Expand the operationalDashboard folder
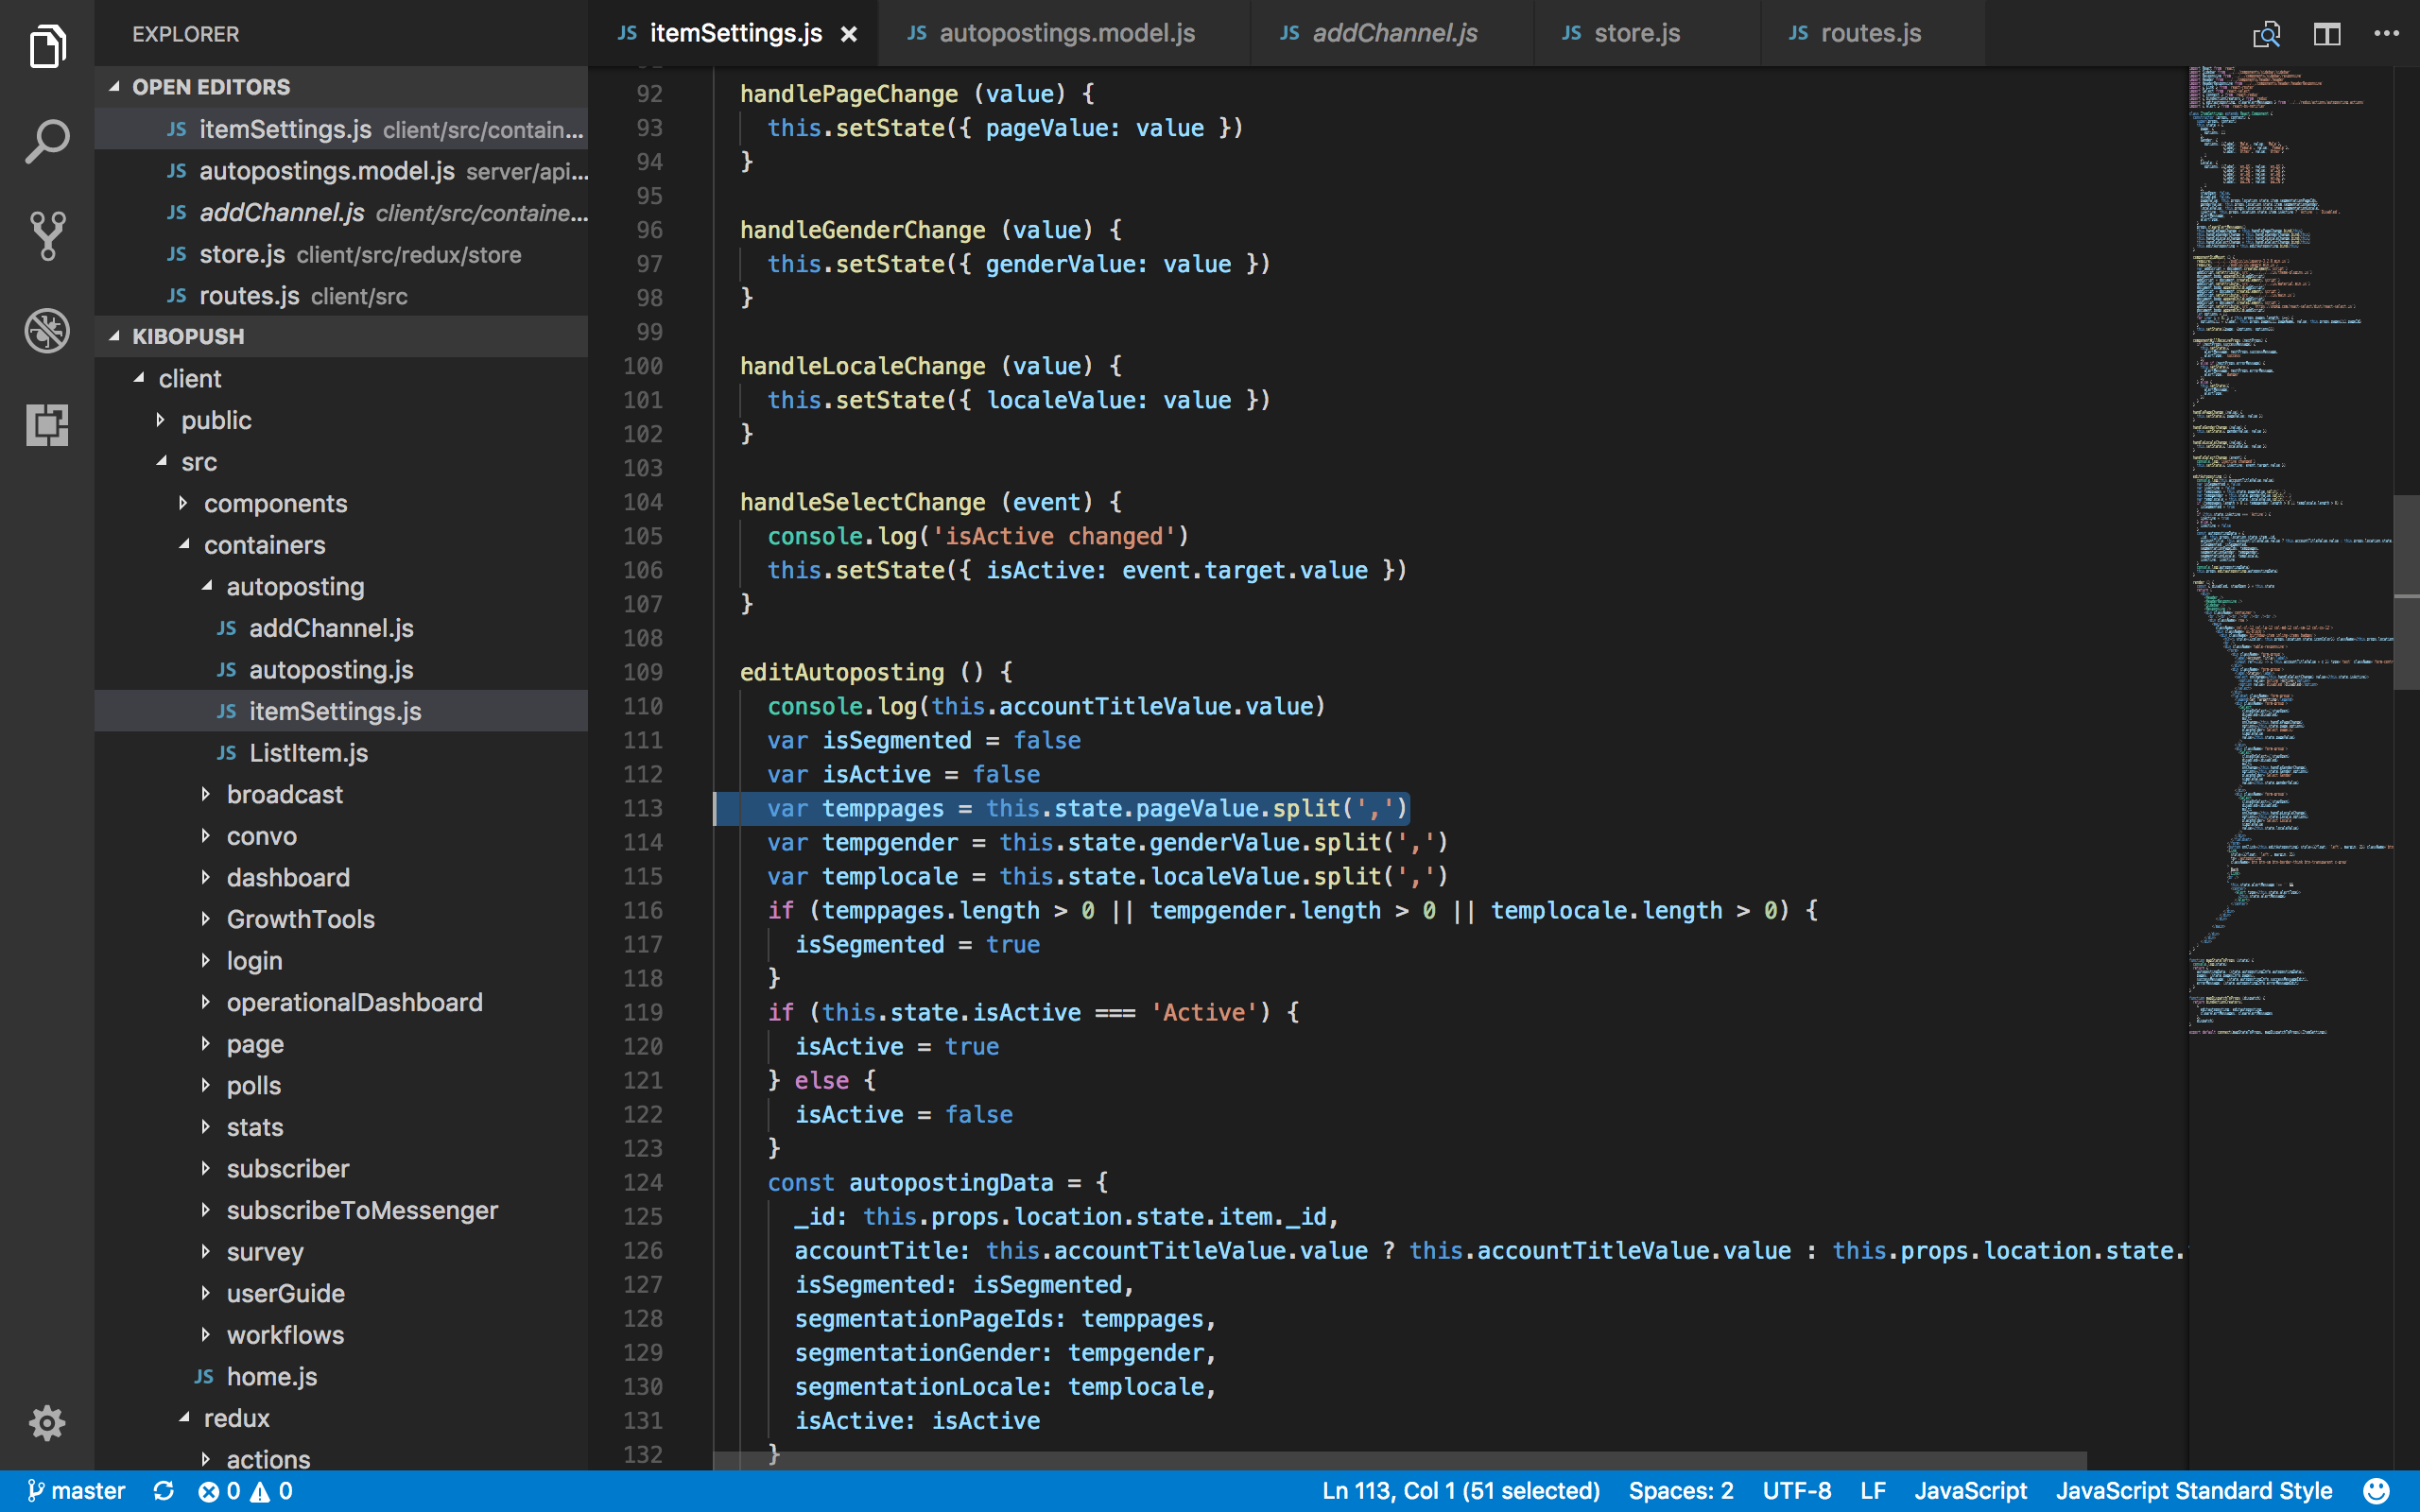2420x1512 pixels. 341,1002
